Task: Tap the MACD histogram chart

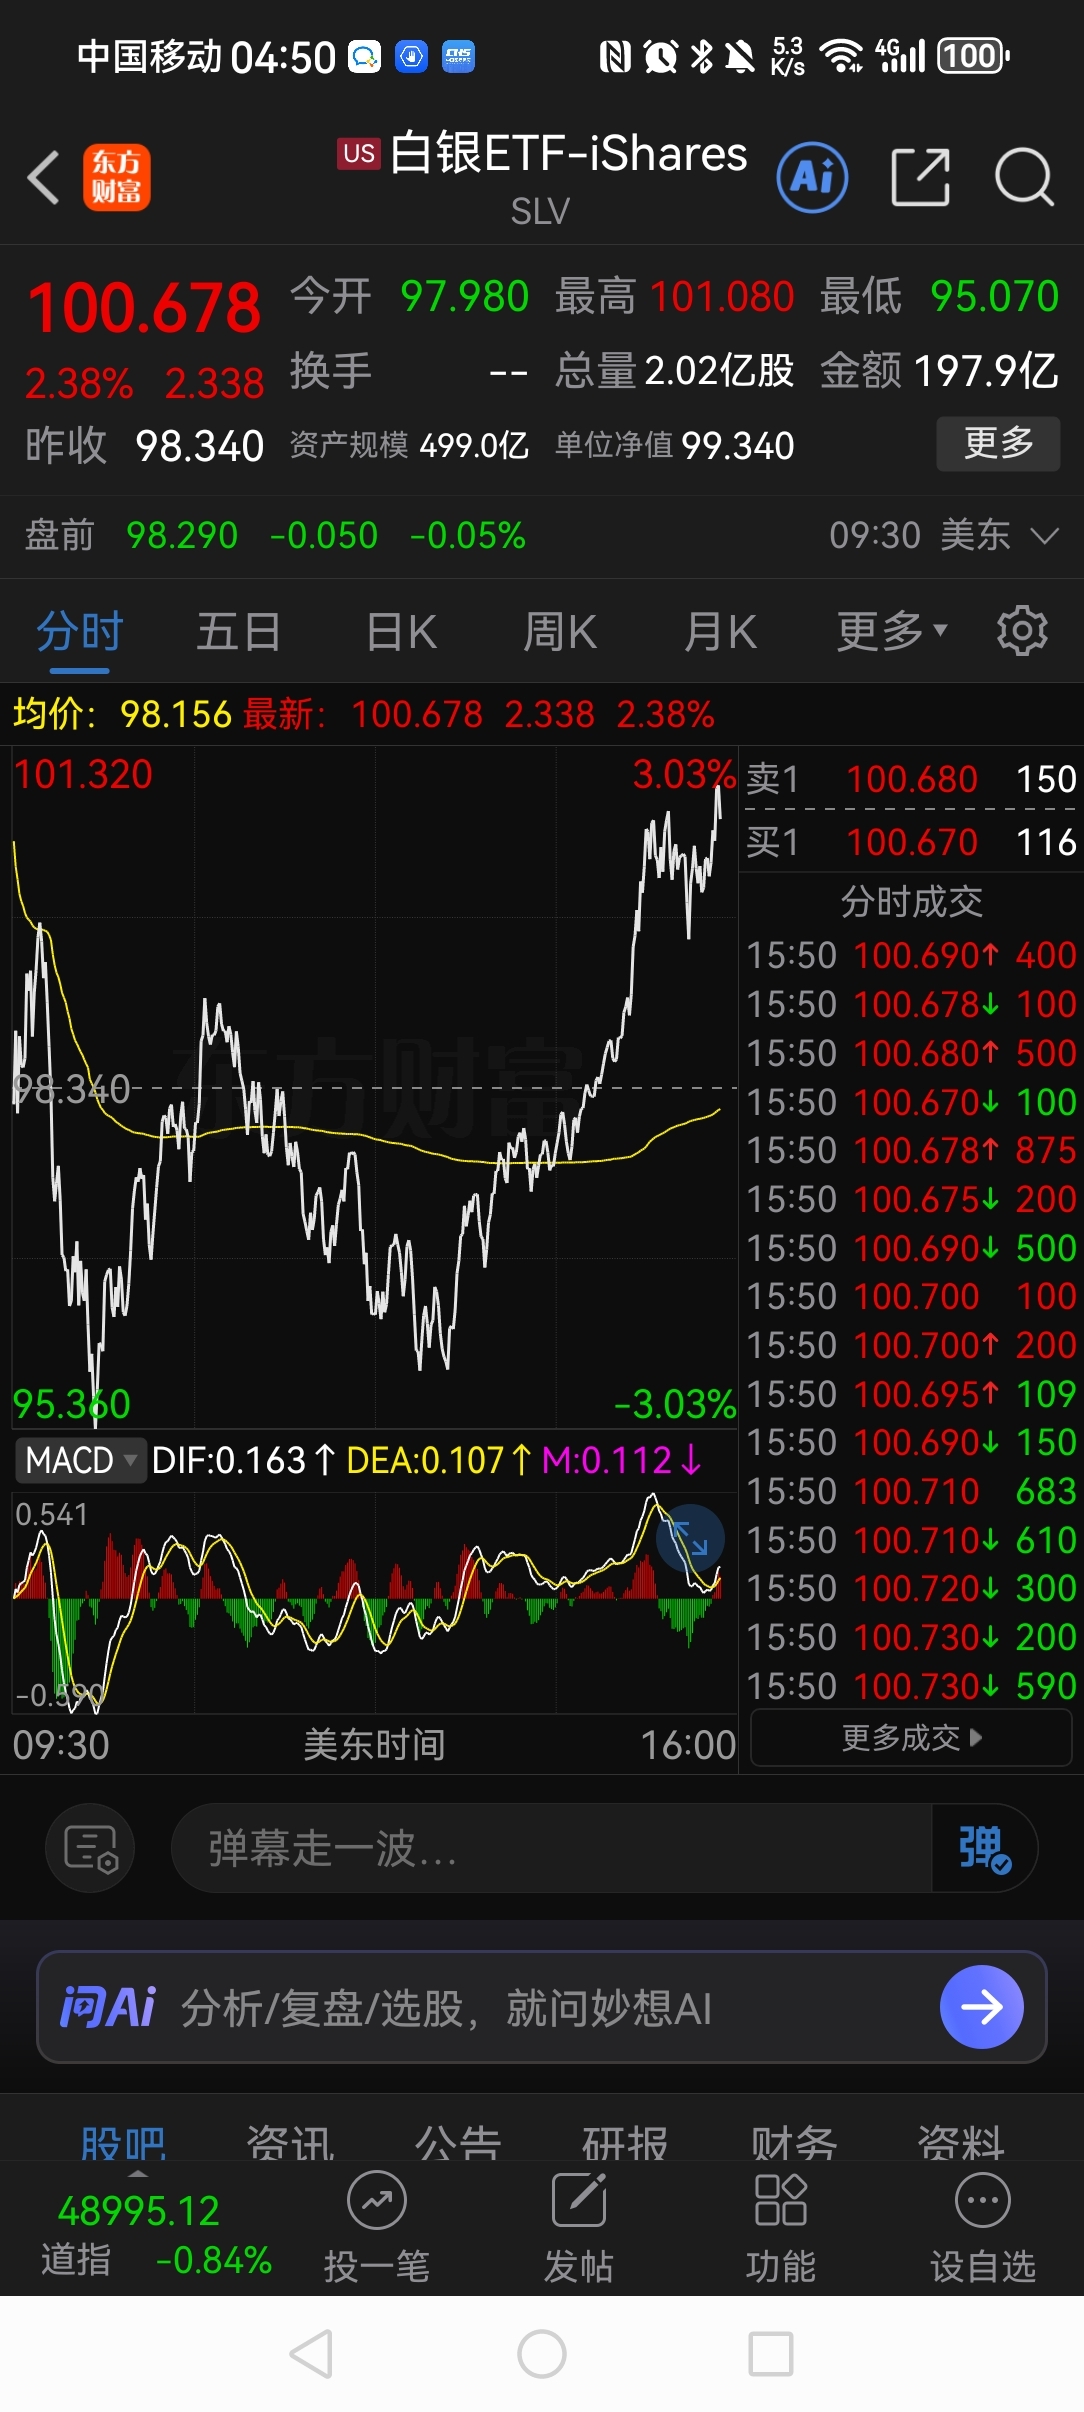Action: pos(374,1602)
